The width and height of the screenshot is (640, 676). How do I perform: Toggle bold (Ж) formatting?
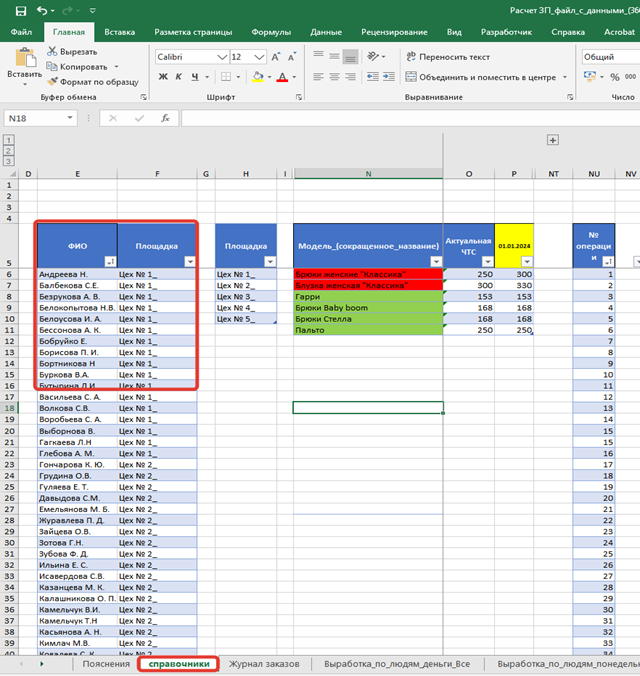tap(163, 77)
